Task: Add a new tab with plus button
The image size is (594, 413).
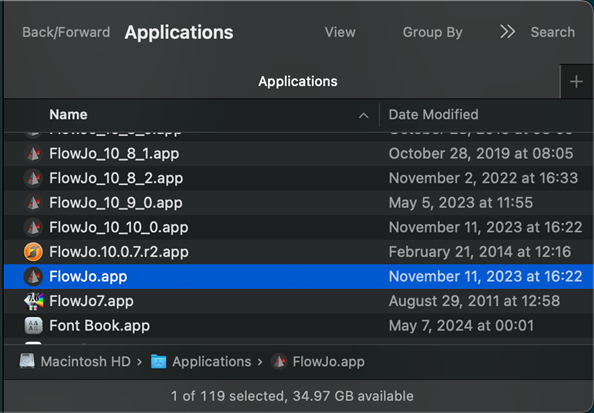Action: pos(576,81)
